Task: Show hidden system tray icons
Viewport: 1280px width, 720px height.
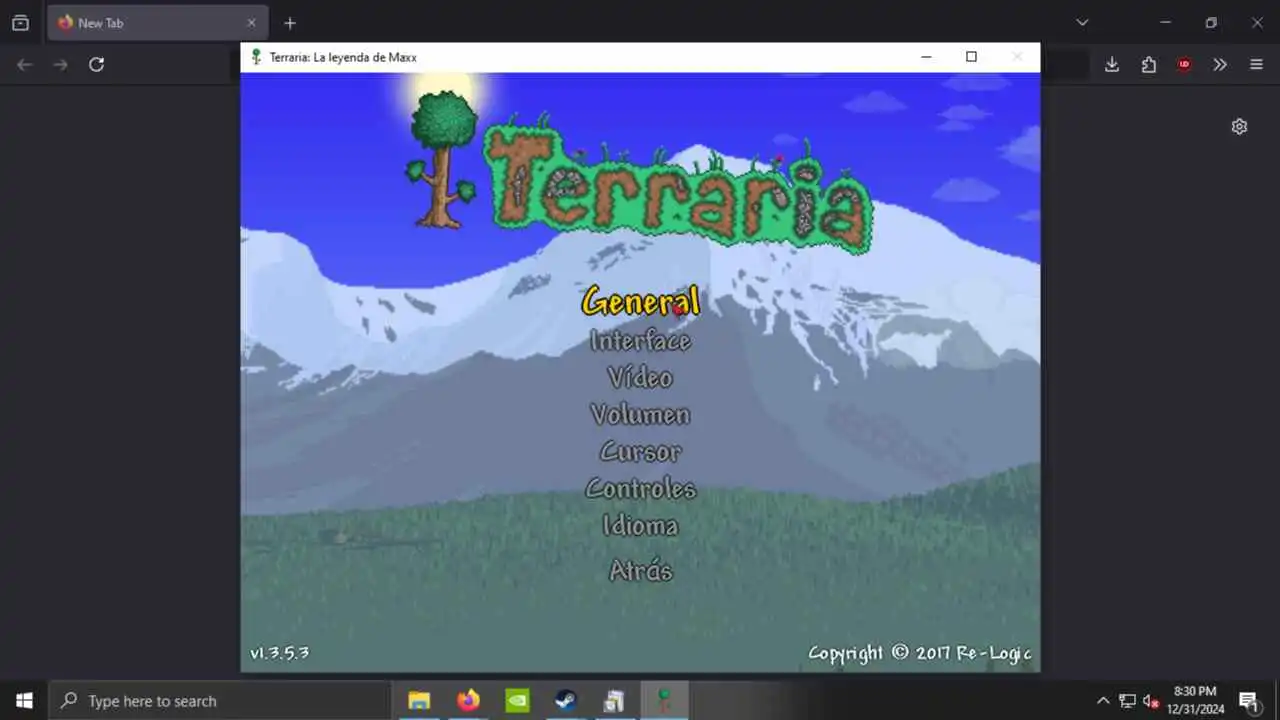Action: 1103,701
